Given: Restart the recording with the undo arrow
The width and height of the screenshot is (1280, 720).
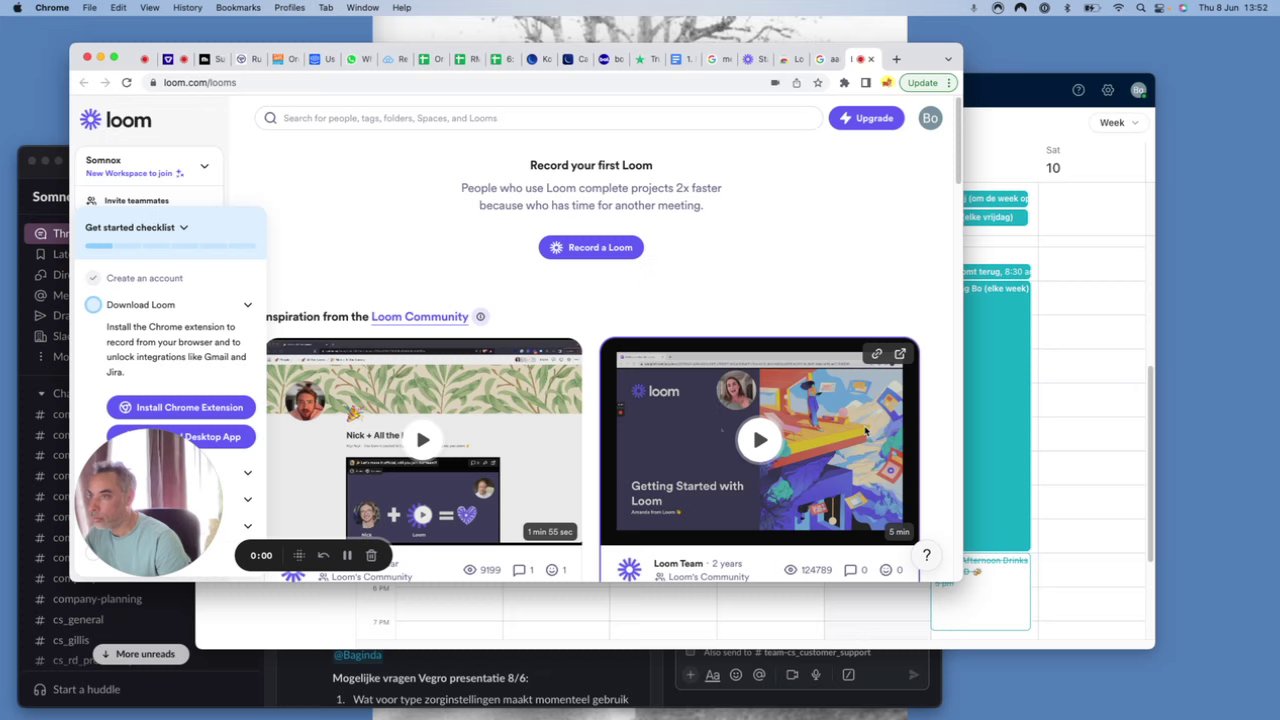Looking at the screenshot, I should coord(323,555).
